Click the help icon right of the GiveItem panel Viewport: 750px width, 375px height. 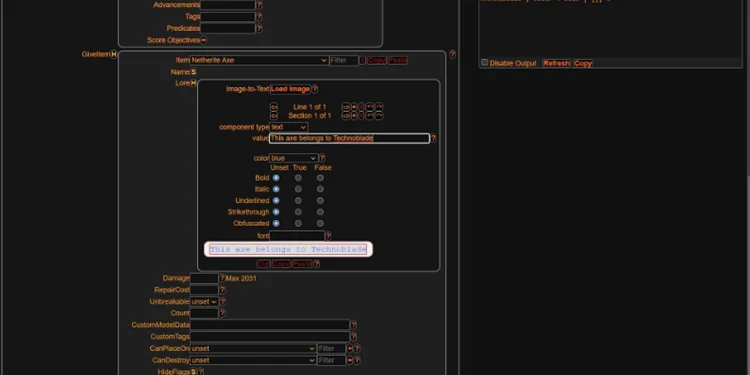(452, 55)
